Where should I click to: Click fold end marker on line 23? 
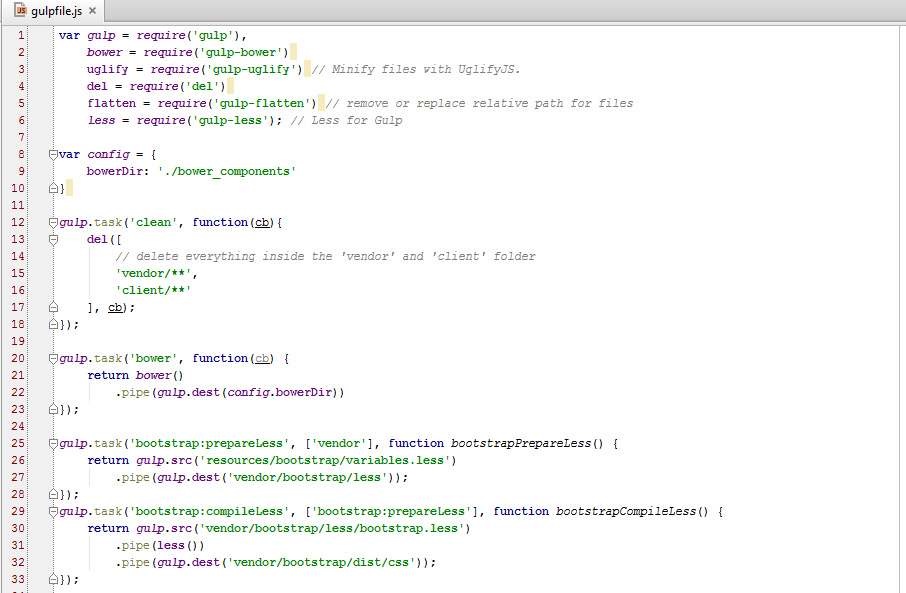click(53, 409)
